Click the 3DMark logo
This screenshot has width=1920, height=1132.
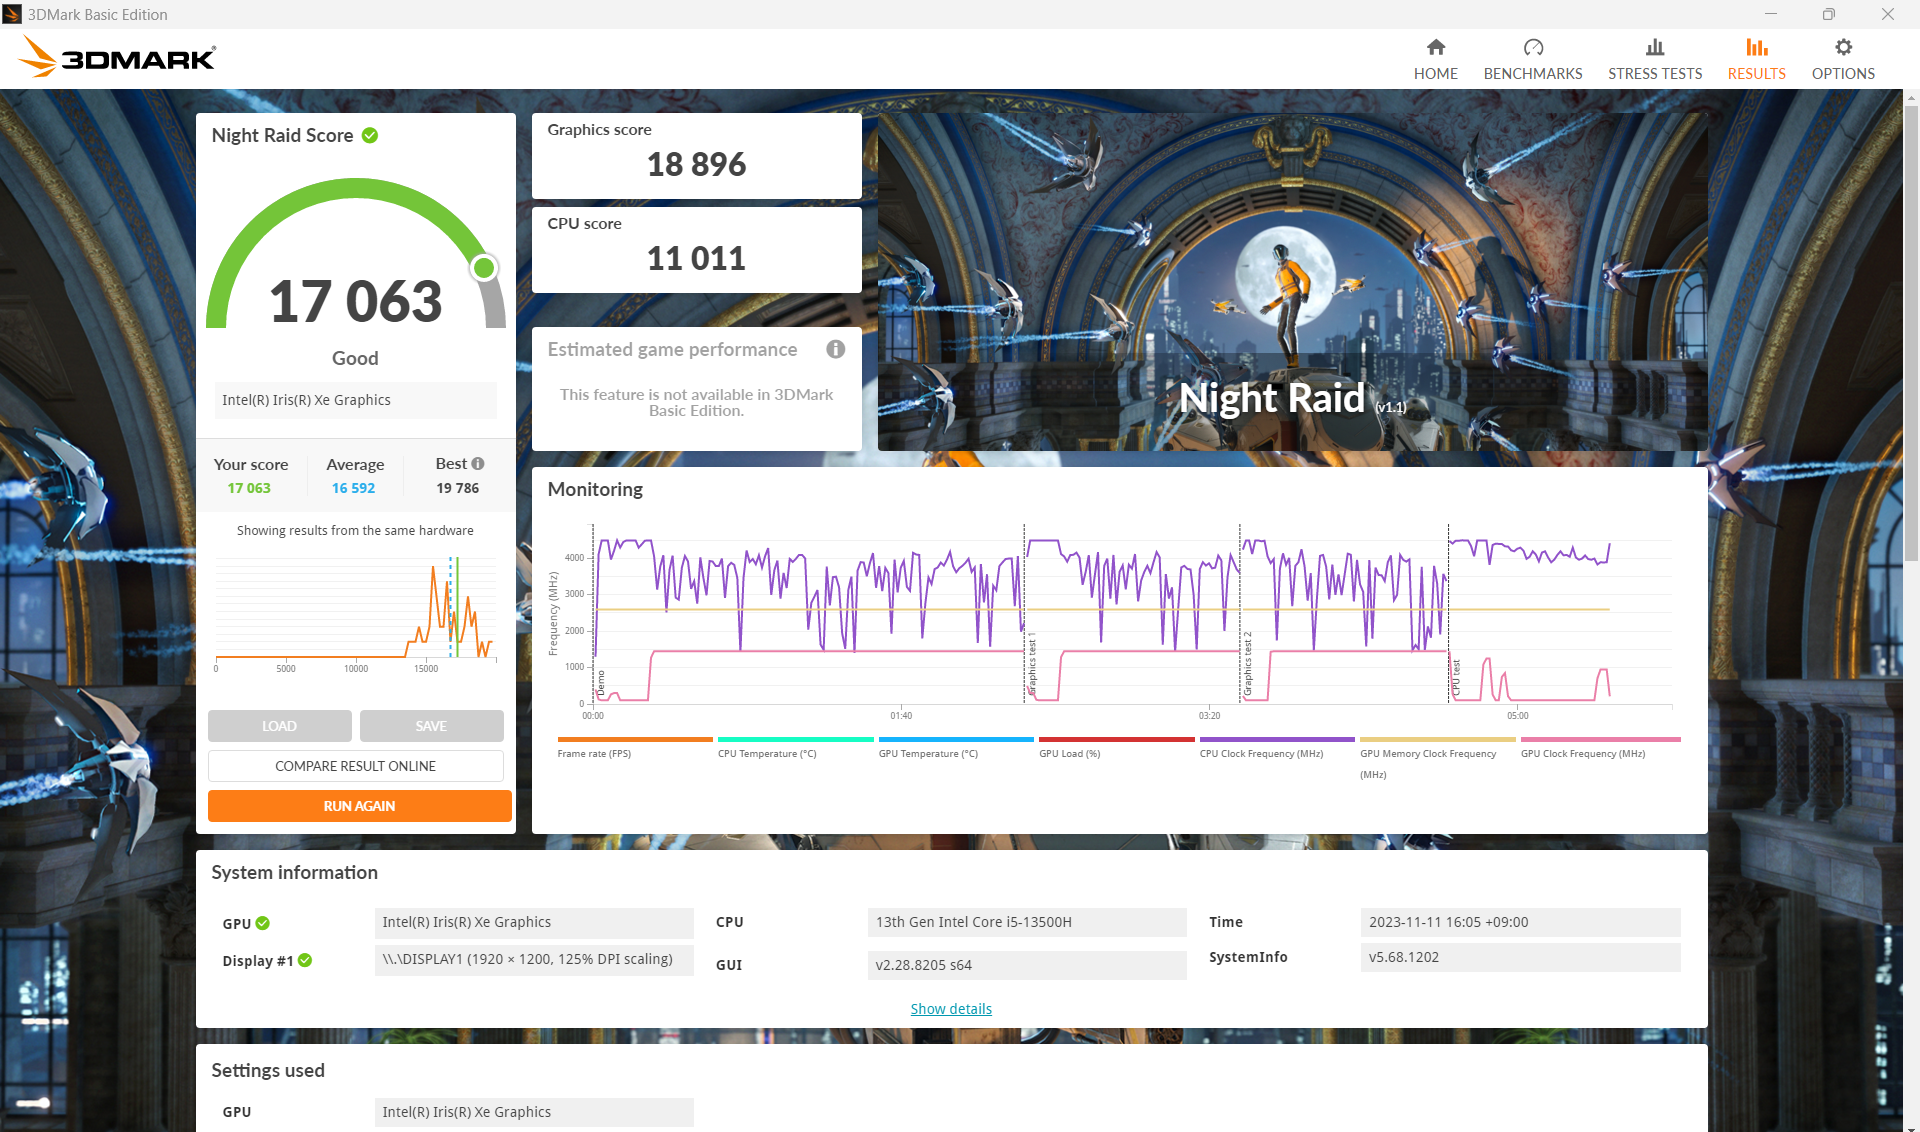(116, 57)
